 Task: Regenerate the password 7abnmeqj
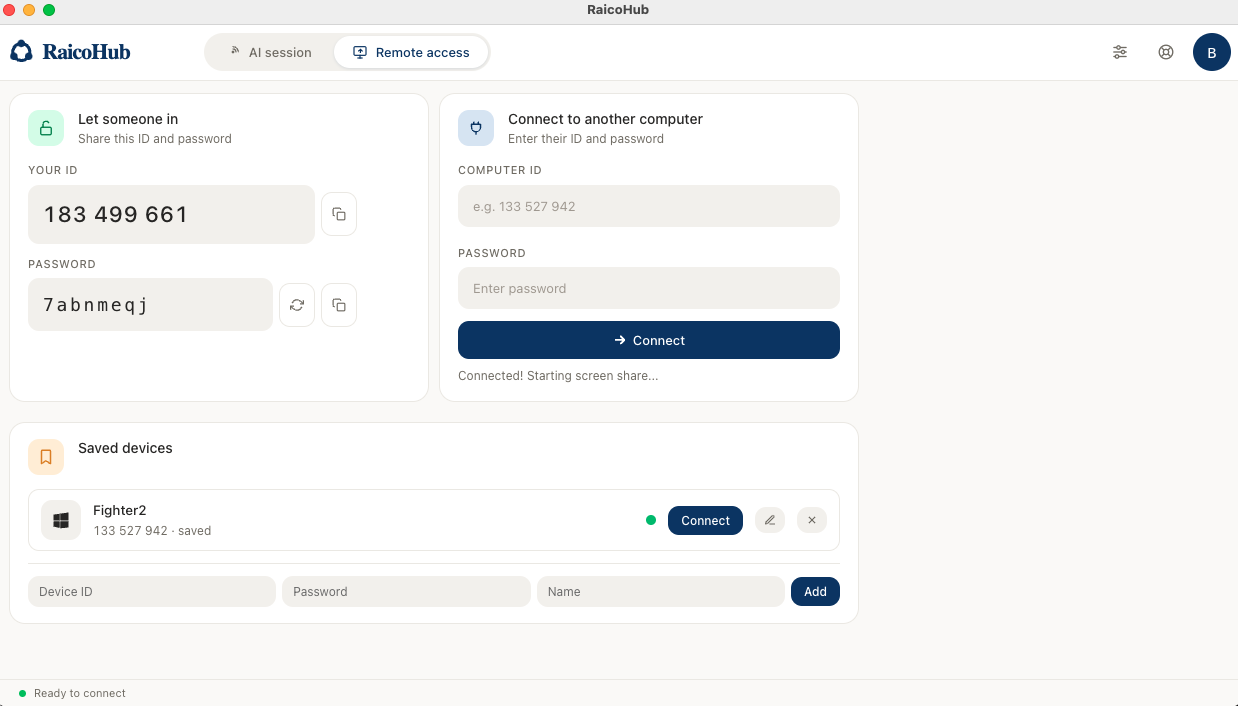click(x=297, y=305)
